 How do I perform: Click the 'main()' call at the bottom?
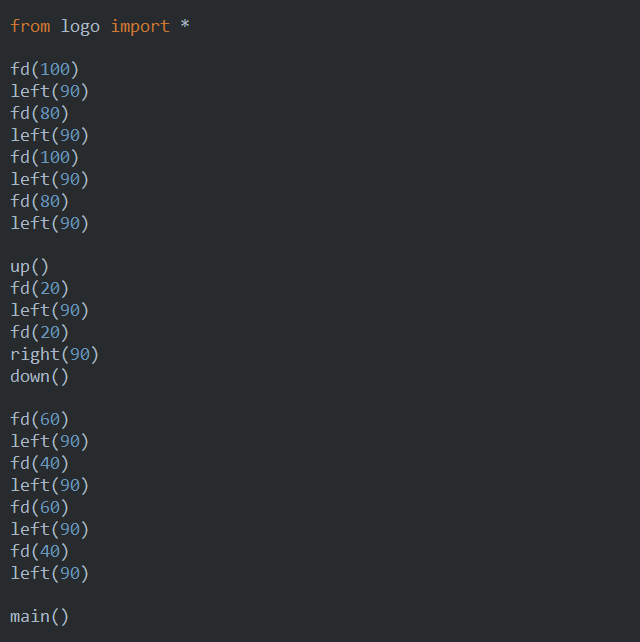point(39,617)
